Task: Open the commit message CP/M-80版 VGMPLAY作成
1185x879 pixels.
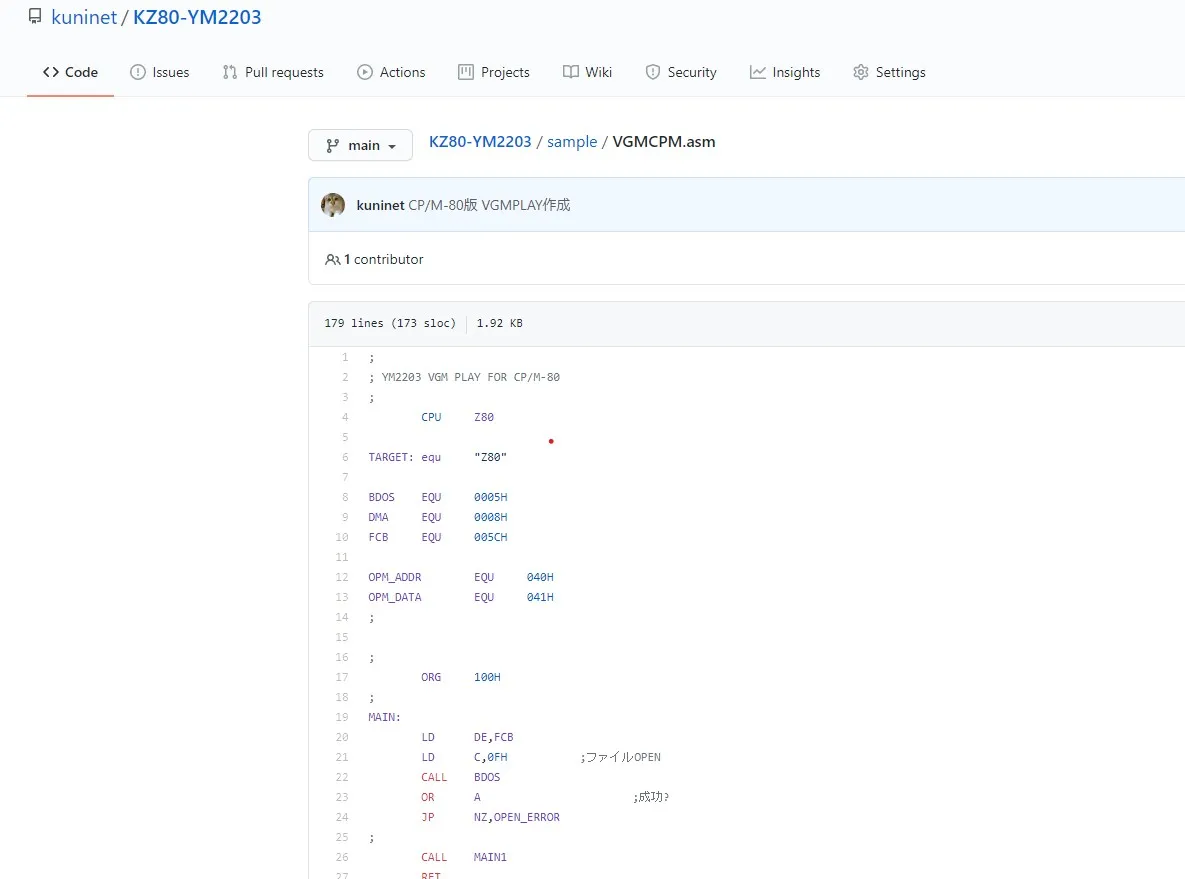Action: point(489,205)
